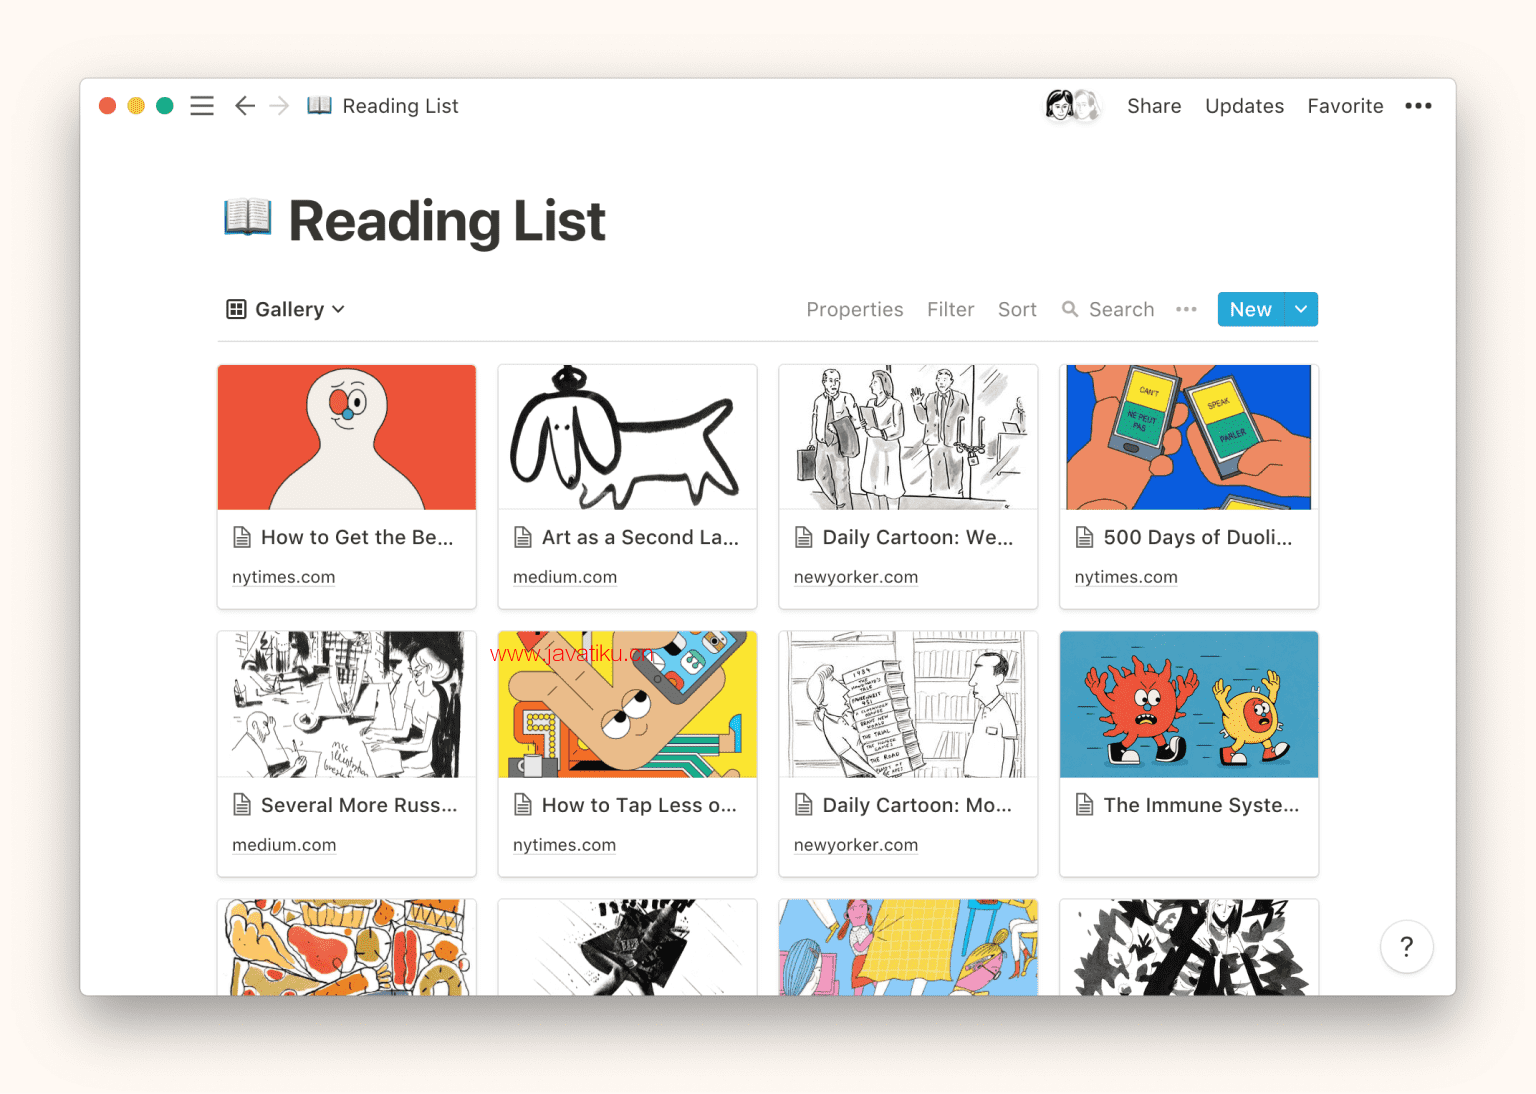Click the search magnifier icon

tap(1070, 310)
